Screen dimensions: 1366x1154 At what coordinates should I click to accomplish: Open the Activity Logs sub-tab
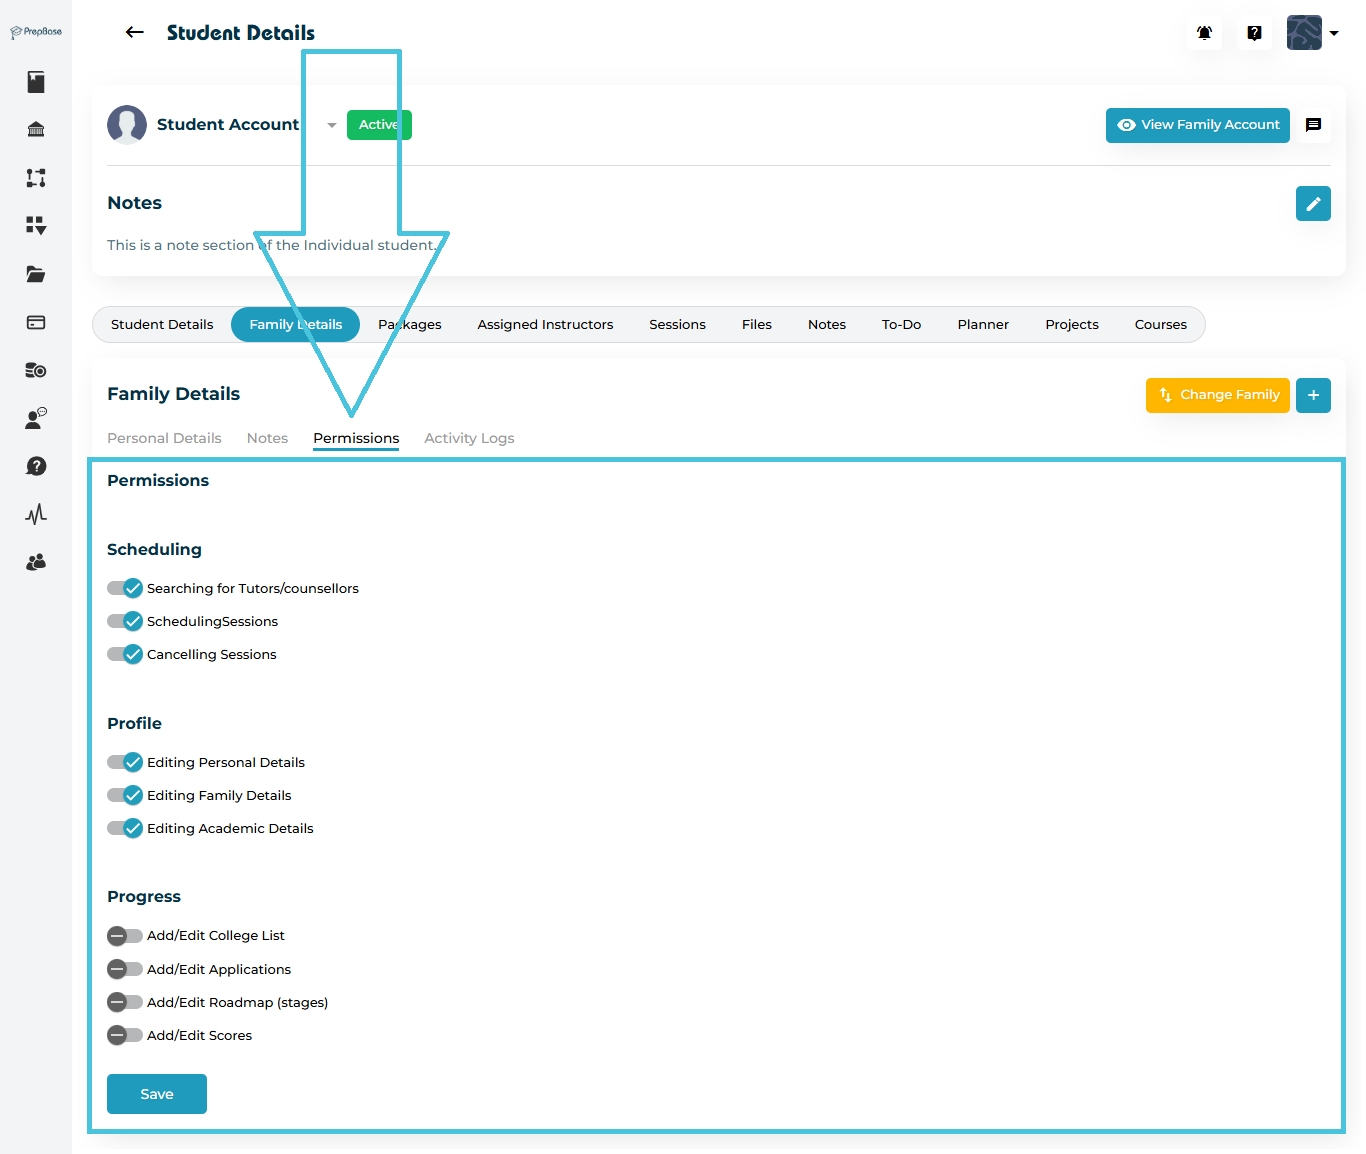pyautogui.click(x=469, y=438)
